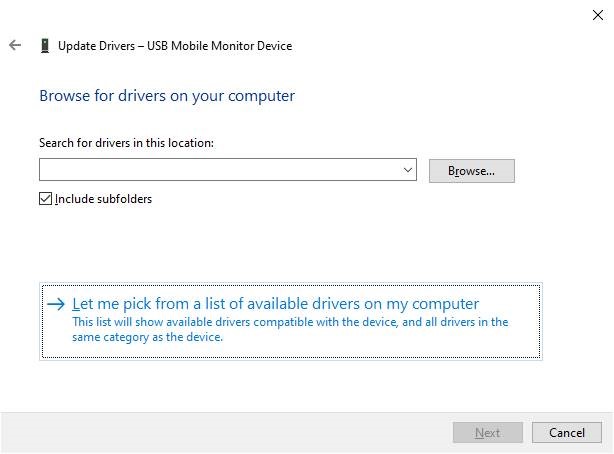The width and height of the screenshot is (614, 454).
Task: Click the grey footer bar left of Next
Action: coord(220,433)
